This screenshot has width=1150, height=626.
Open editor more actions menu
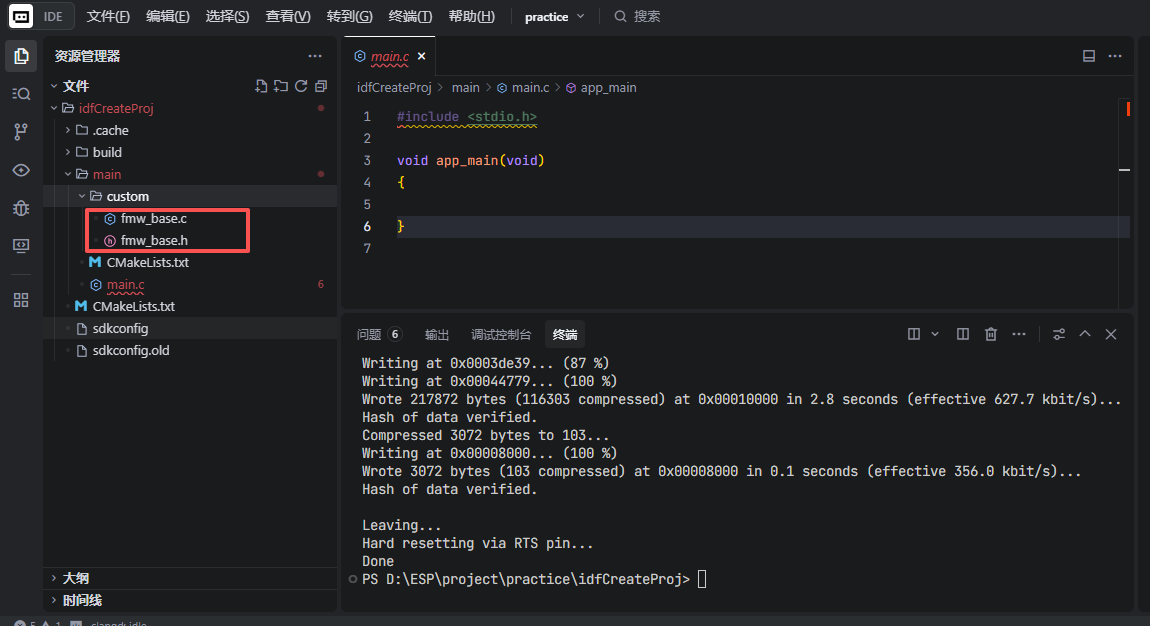click(1115, 56)
